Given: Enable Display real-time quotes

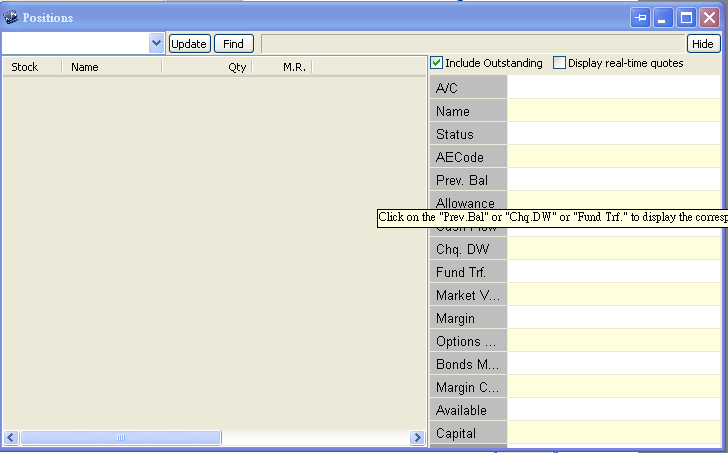Looking at the screenshot, I should pos(560,63).
